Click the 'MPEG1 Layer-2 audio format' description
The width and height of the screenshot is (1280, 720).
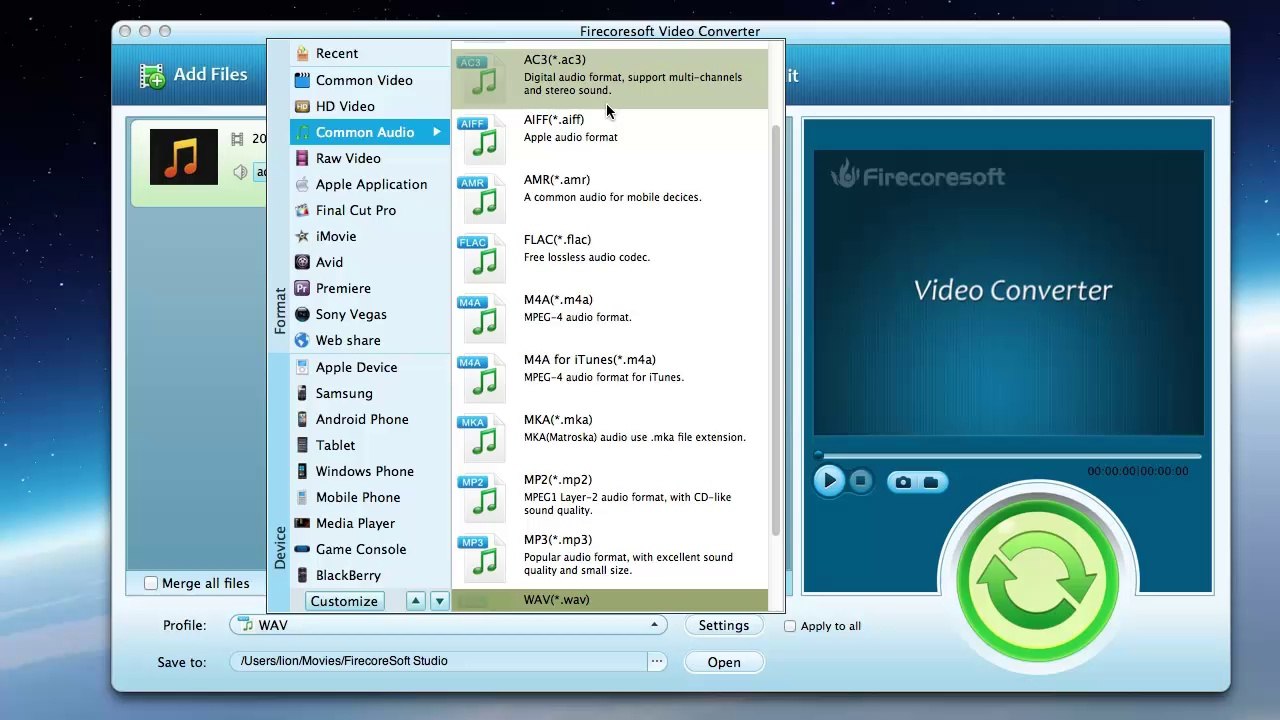(627, 504)
